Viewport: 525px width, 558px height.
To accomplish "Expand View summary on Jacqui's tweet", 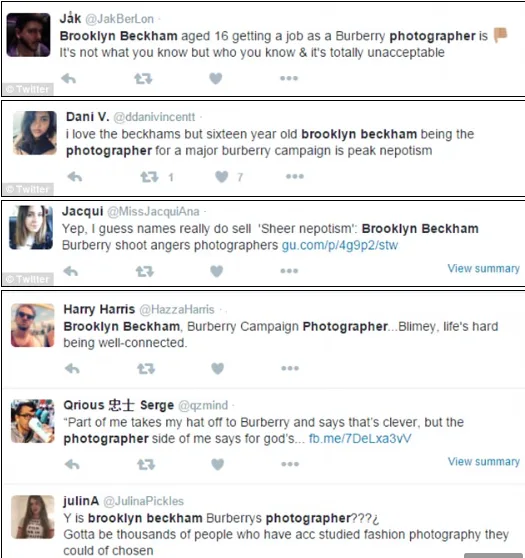I will click(483, 268).
